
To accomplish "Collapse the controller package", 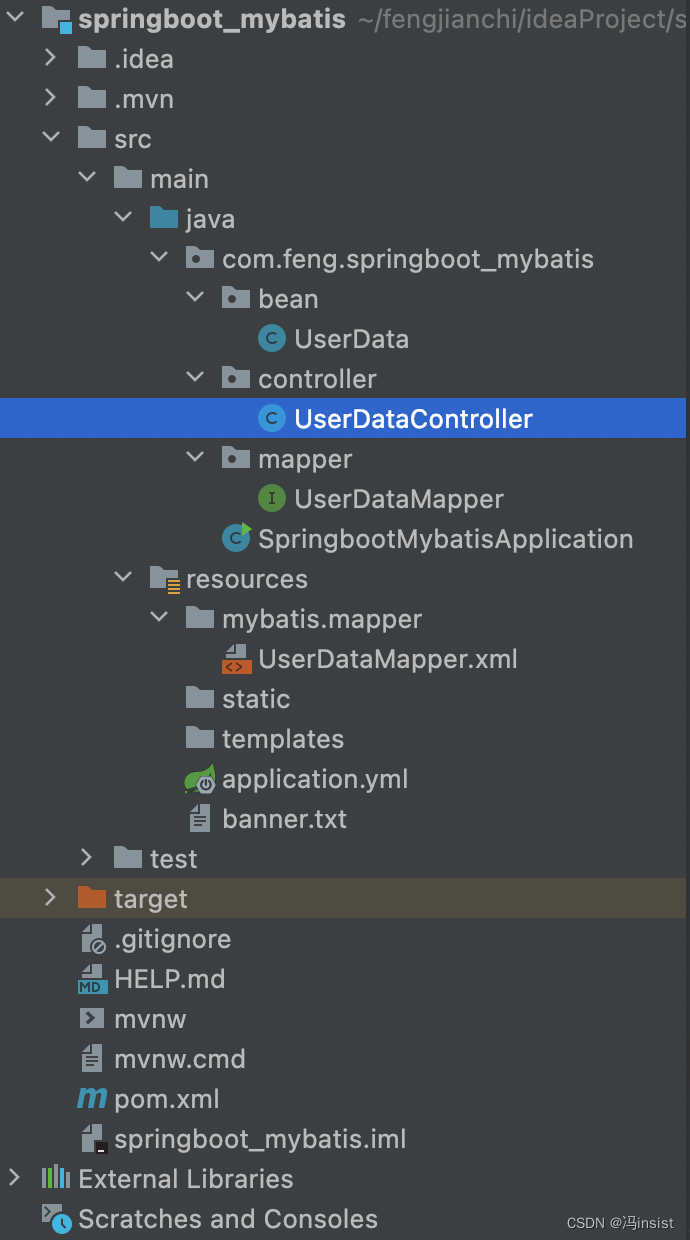I will 195,379.
